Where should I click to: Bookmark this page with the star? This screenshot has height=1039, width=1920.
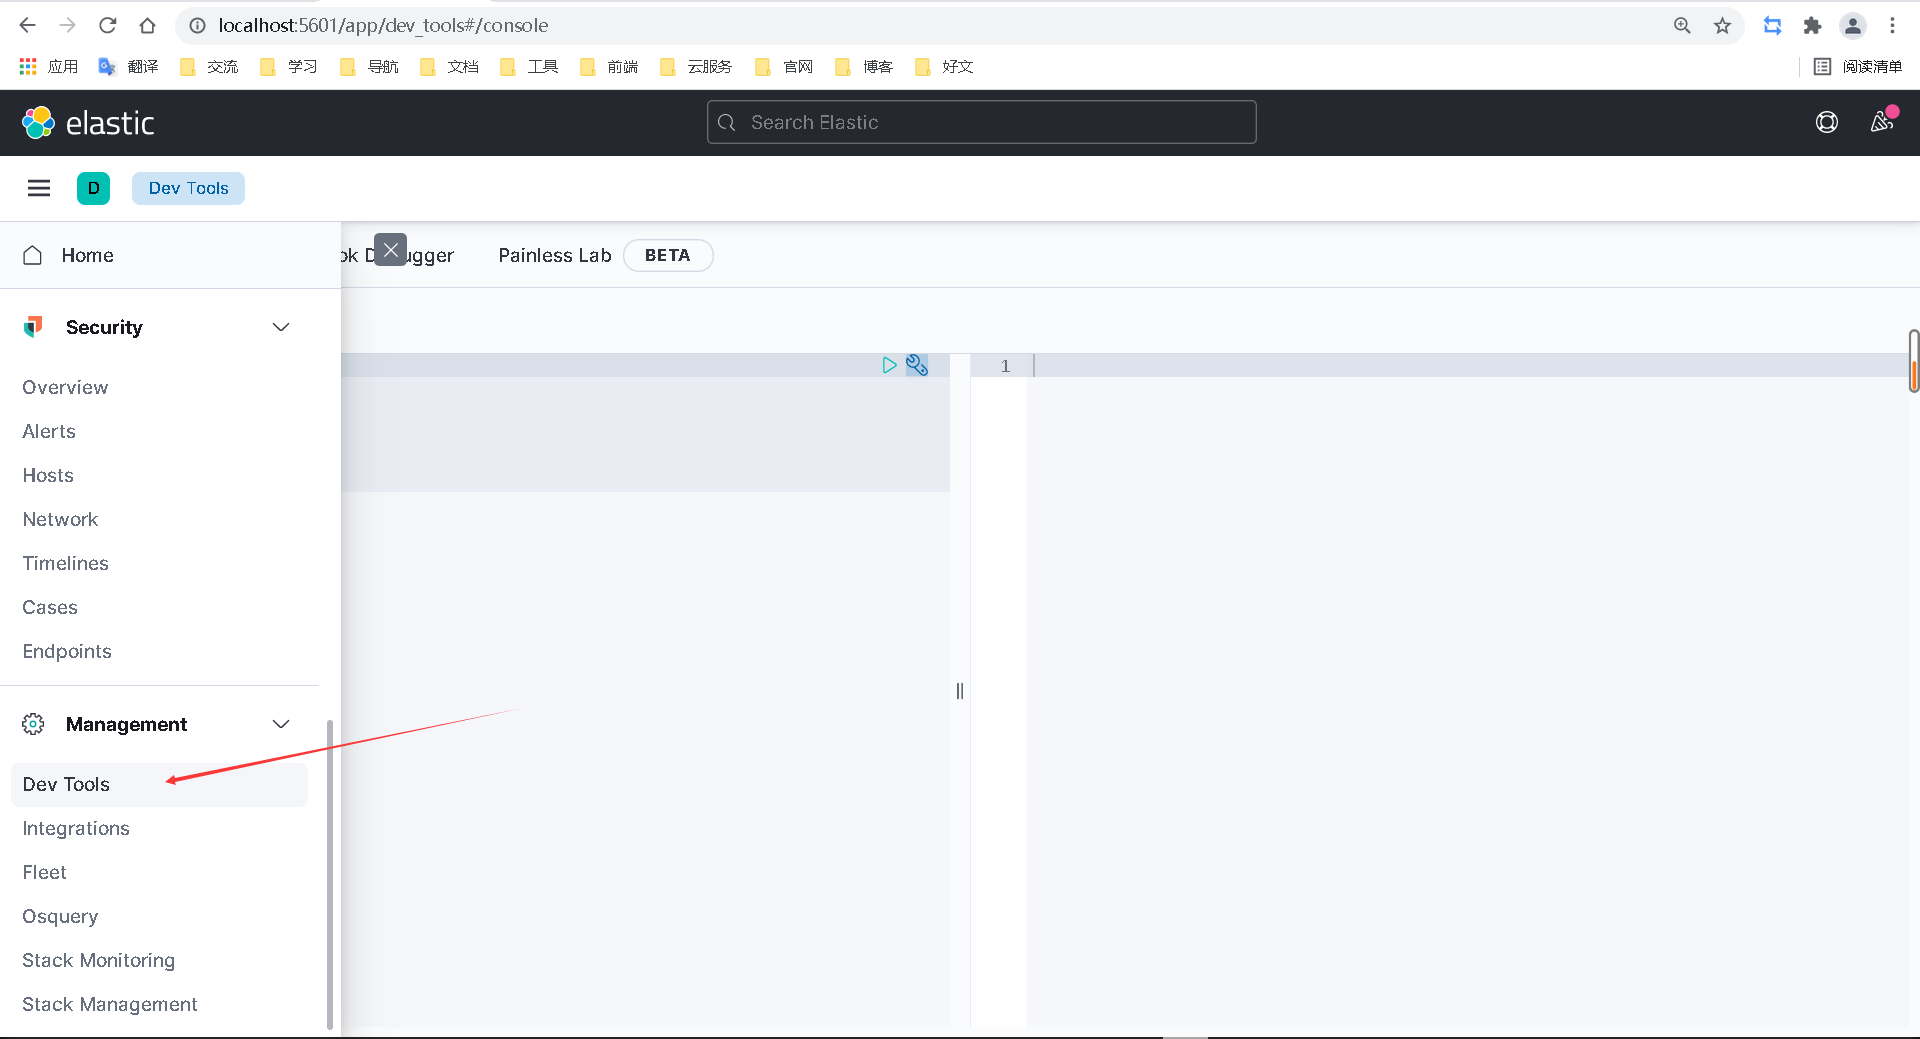click(1722, 26)
